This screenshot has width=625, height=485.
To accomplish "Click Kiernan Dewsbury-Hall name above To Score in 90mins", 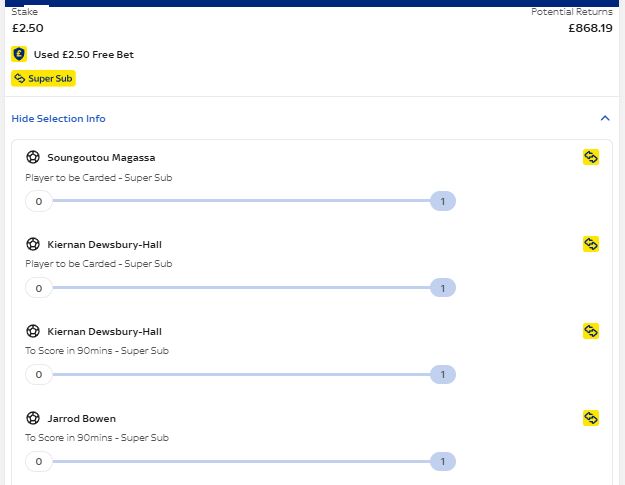I will click(x=104, y=332).
